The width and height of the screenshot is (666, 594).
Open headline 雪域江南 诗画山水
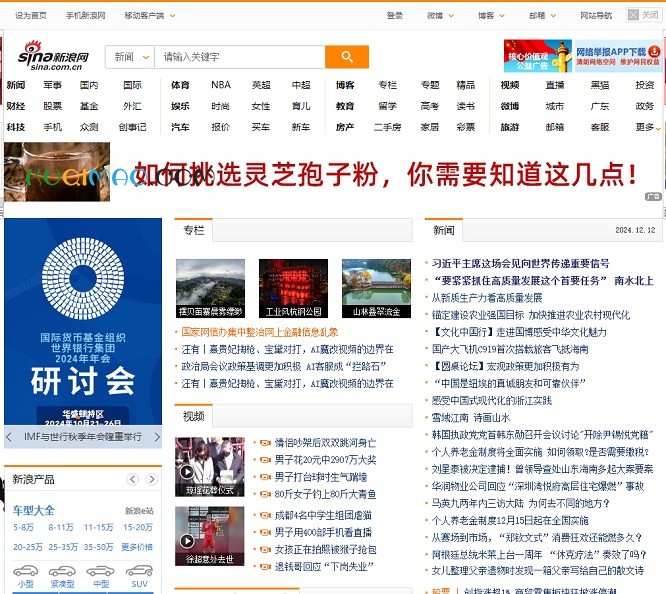[x=471, y=418]
